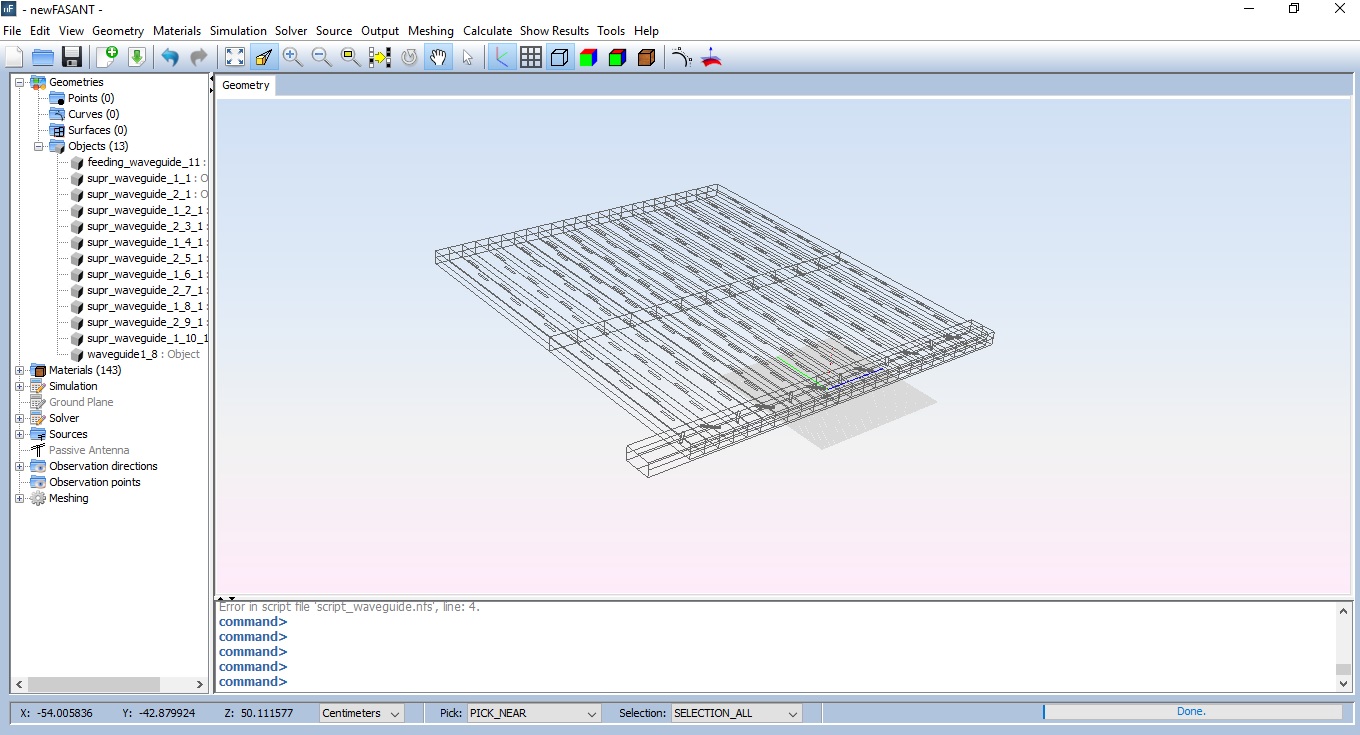Expand the Sources tree node
Screen dimensions: 1360x735
click(x=21, y=434)
